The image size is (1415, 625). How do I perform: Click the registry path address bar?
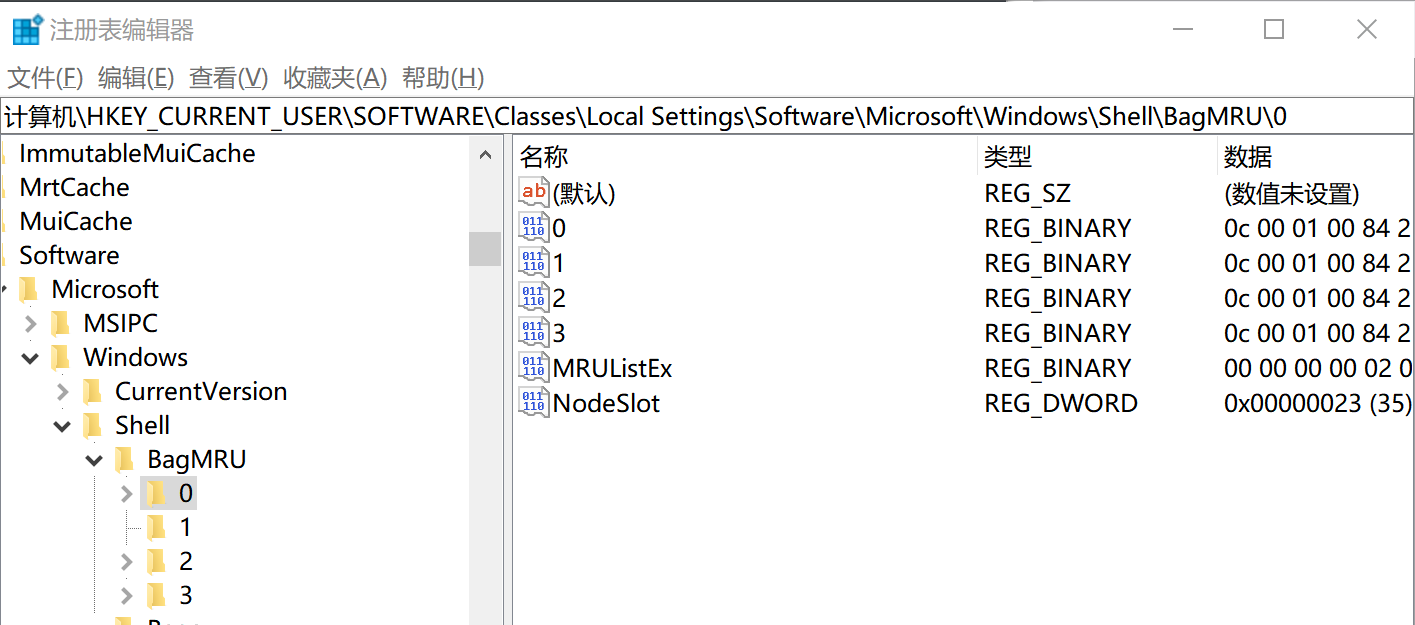point(707,116)
